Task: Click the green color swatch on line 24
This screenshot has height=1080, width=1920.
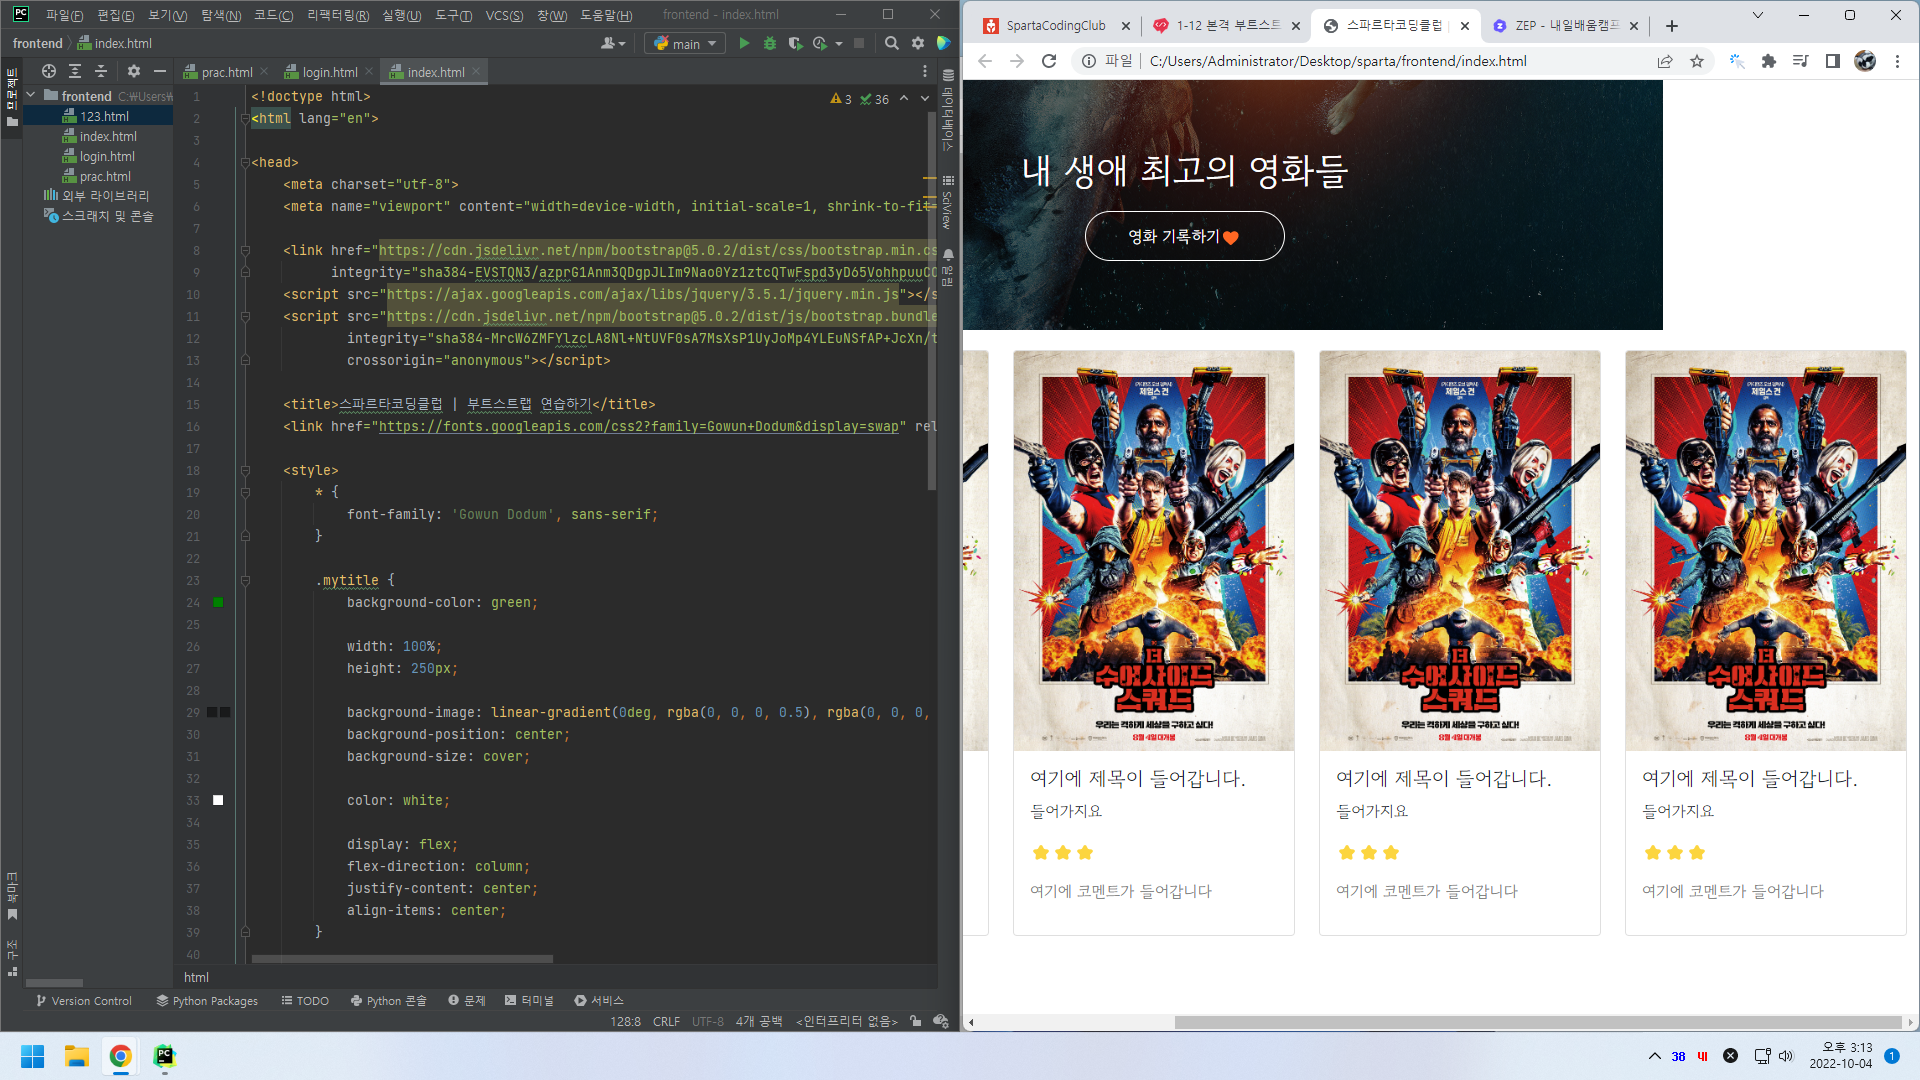Action: (x=218, y=602)
